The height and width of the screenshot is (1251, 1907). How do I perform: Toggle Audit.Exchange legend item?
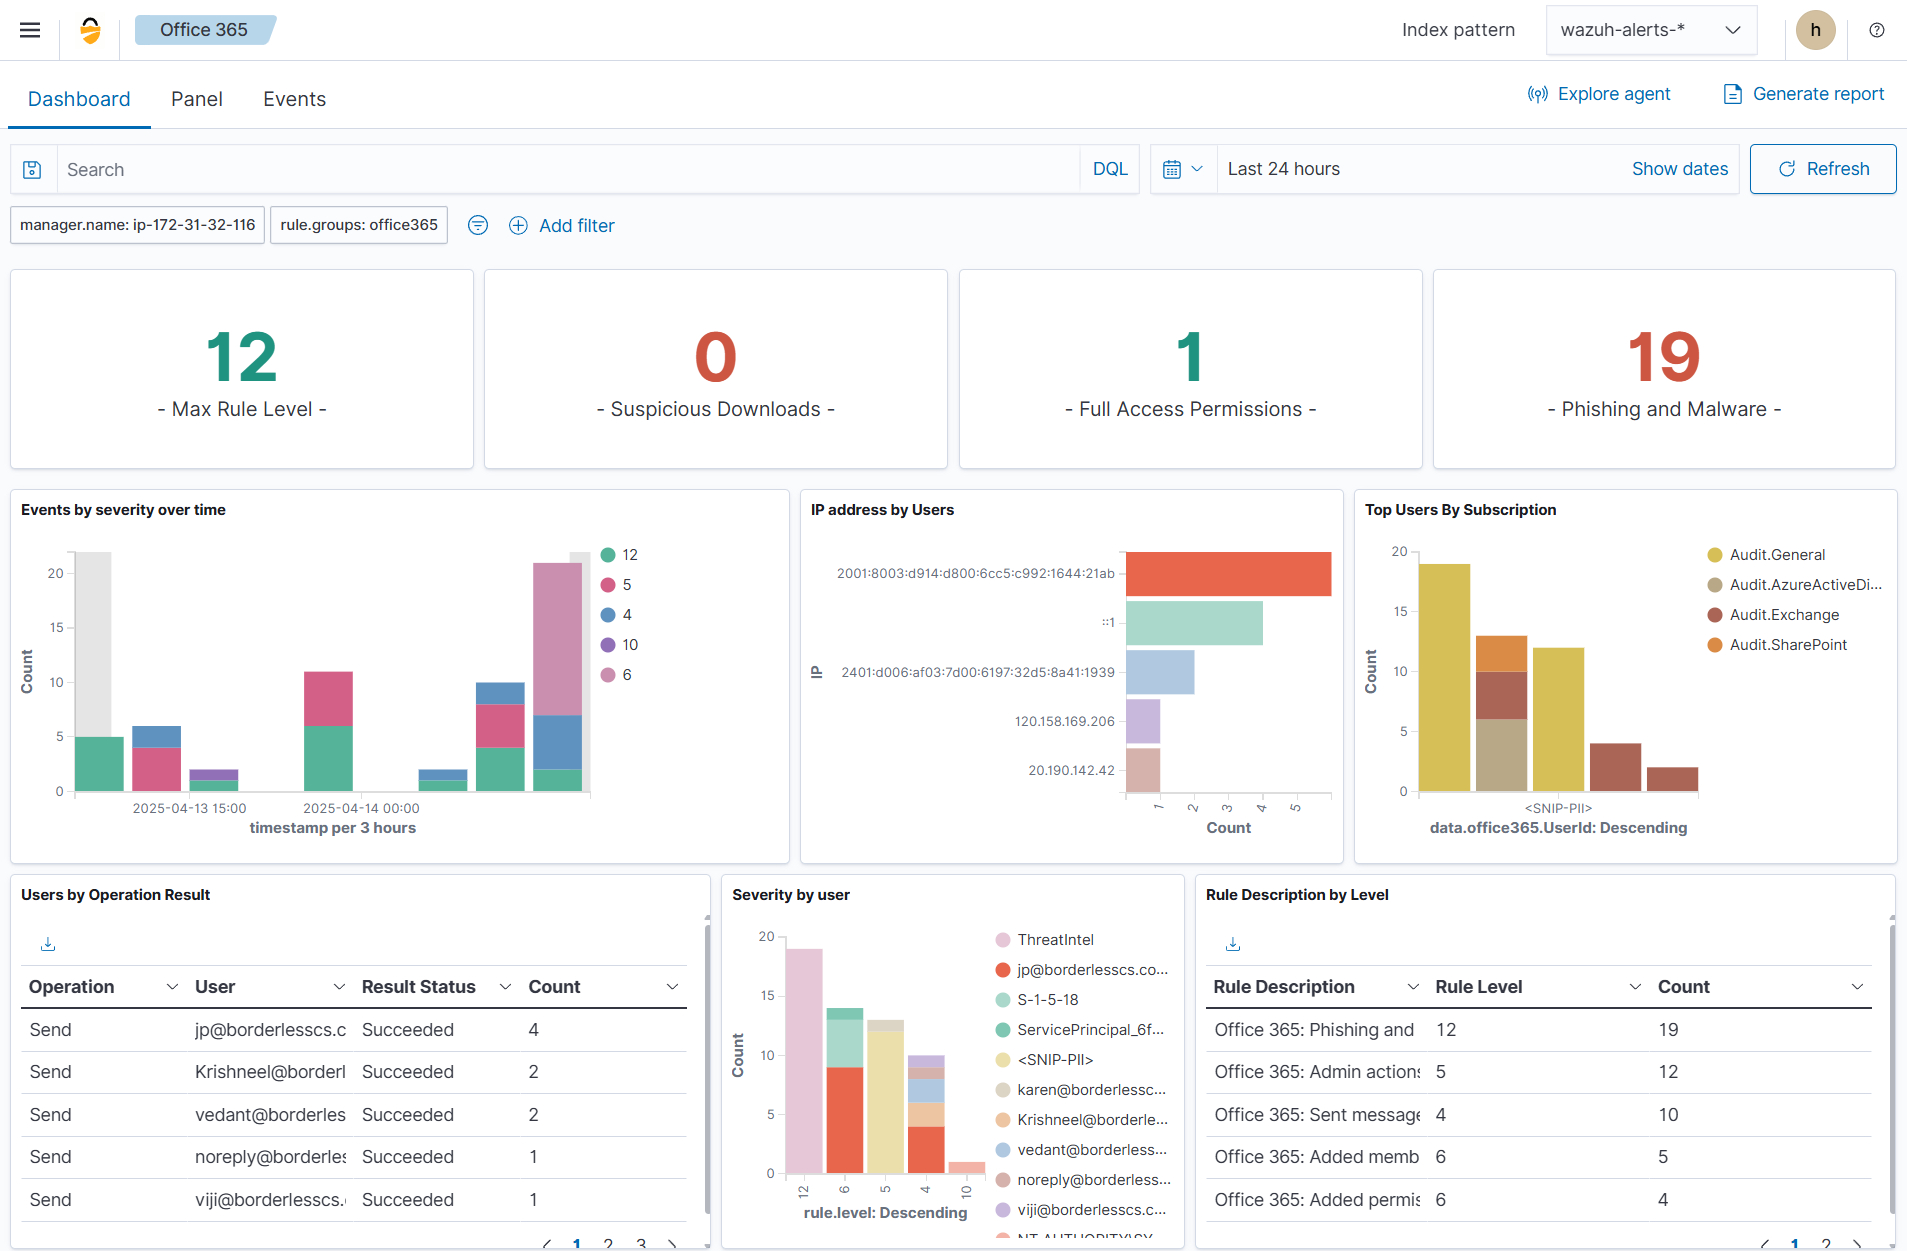(1773, 615)
